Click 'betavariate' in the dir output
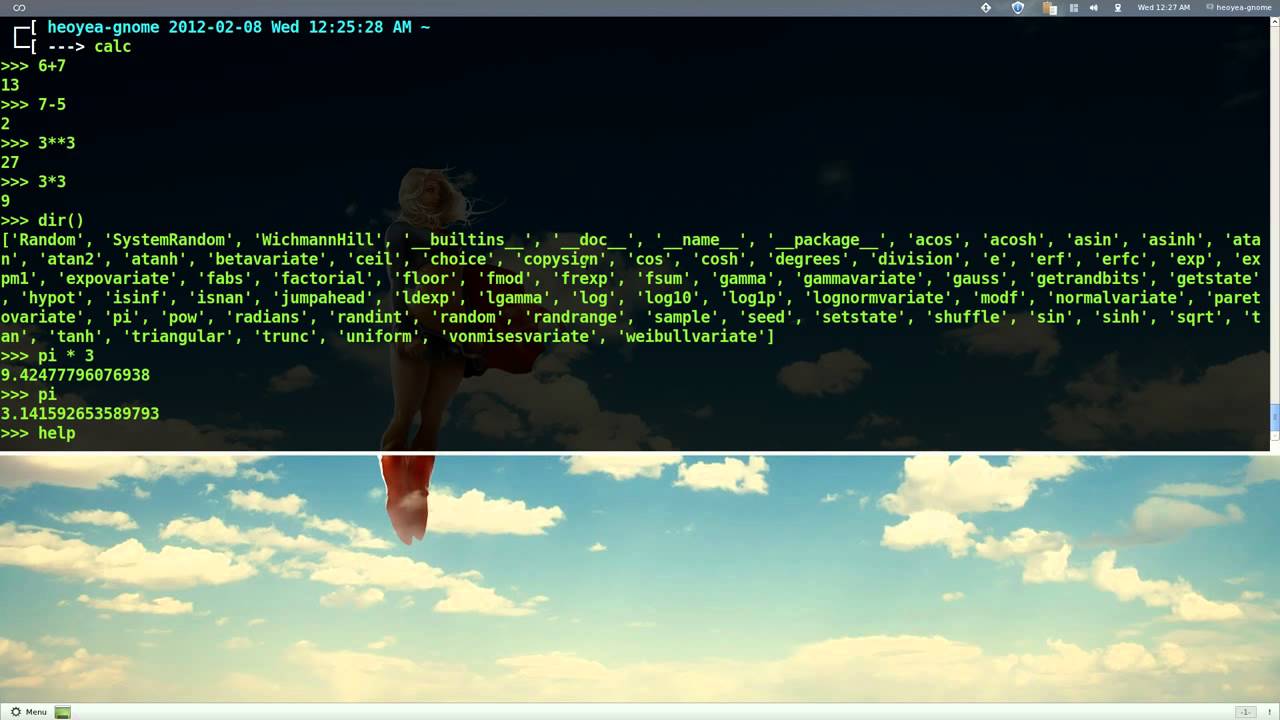Image resolution: width=1280 pixels, height=720 pixels. pyautogui.click(x=268, y=259)
